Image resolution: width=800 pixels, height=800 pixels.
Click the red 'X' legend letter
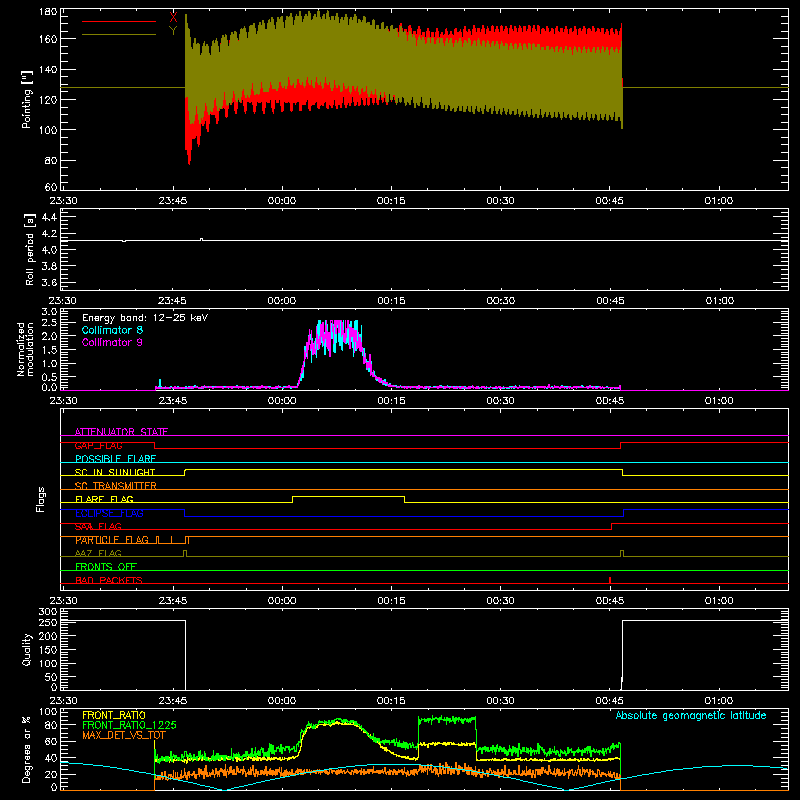(173, 18)
